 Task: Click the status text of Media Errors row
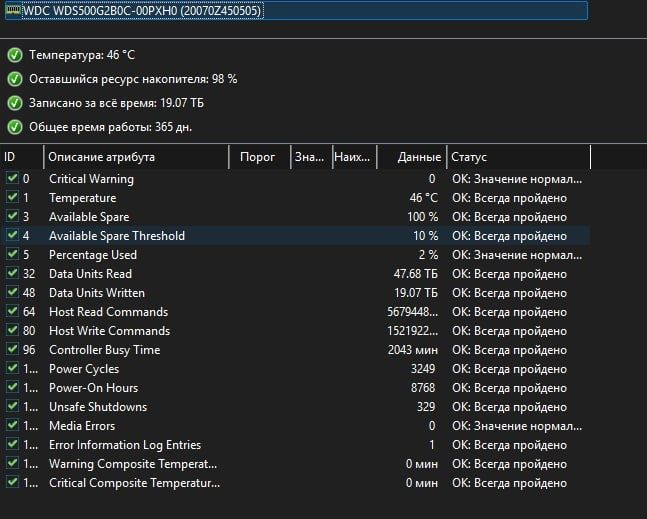(517, 426)
